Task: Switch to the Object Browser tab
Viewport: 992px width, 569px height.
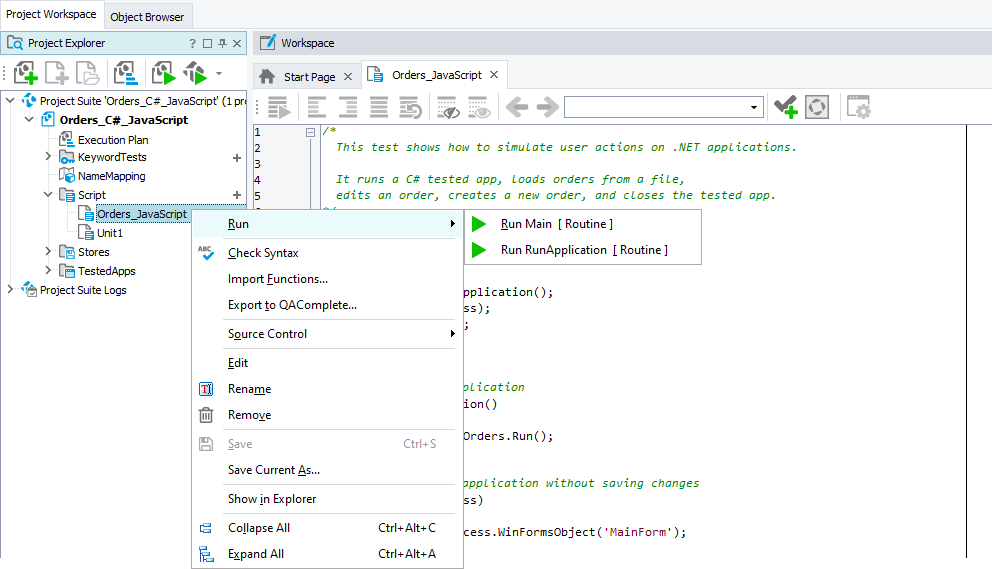Action: (x=147, y=17)
